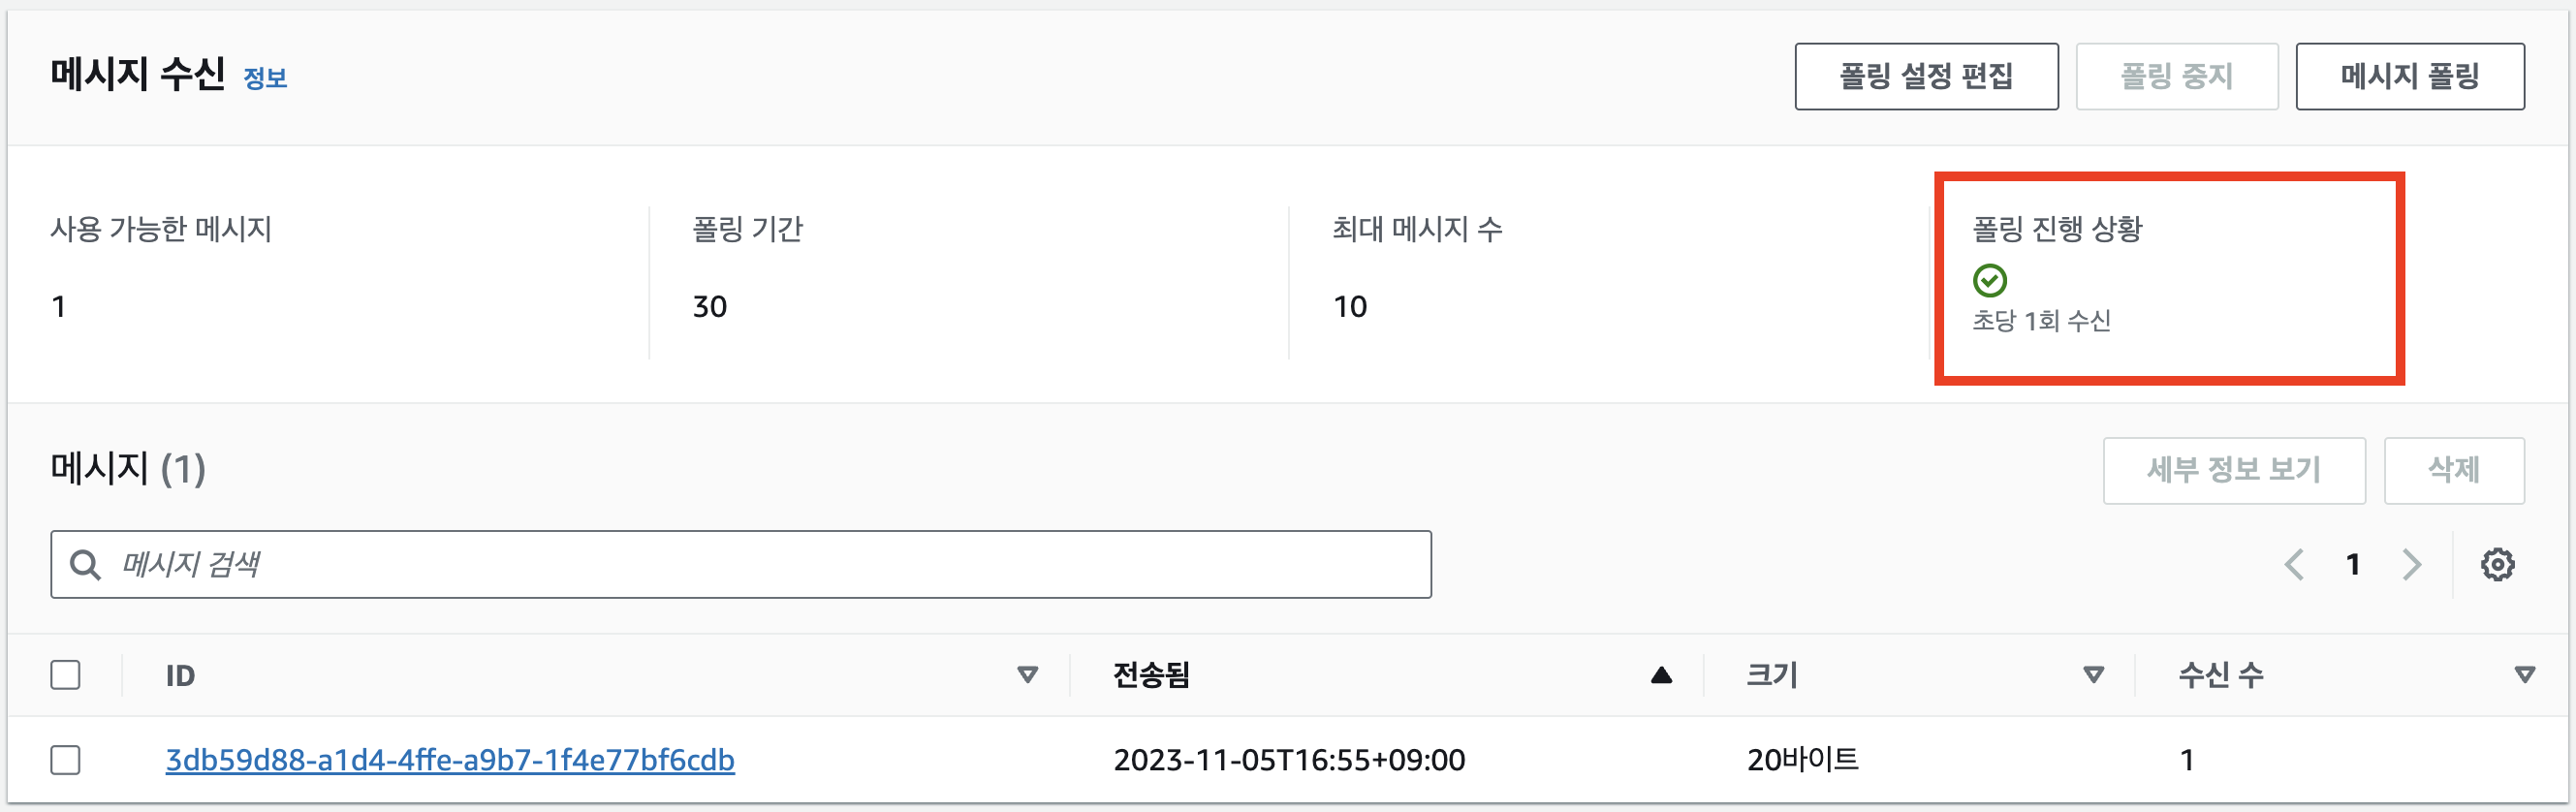Image resolution: width=2576 pixels, height=812 pixels.
Task: Go to the next page of messages
Action: coord(2411,564)
